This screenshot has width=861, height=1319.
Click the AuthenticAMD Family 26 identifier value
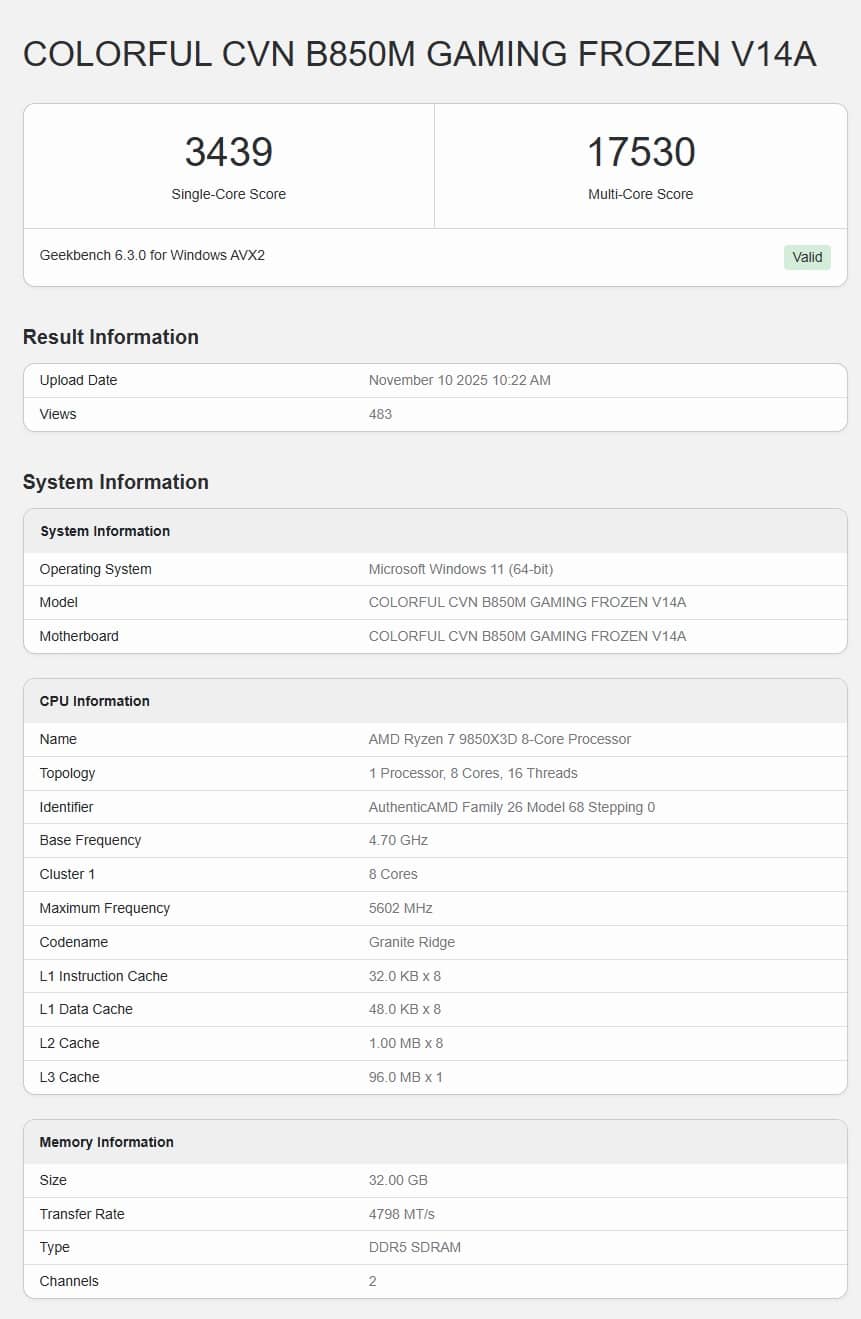(511, 807)
